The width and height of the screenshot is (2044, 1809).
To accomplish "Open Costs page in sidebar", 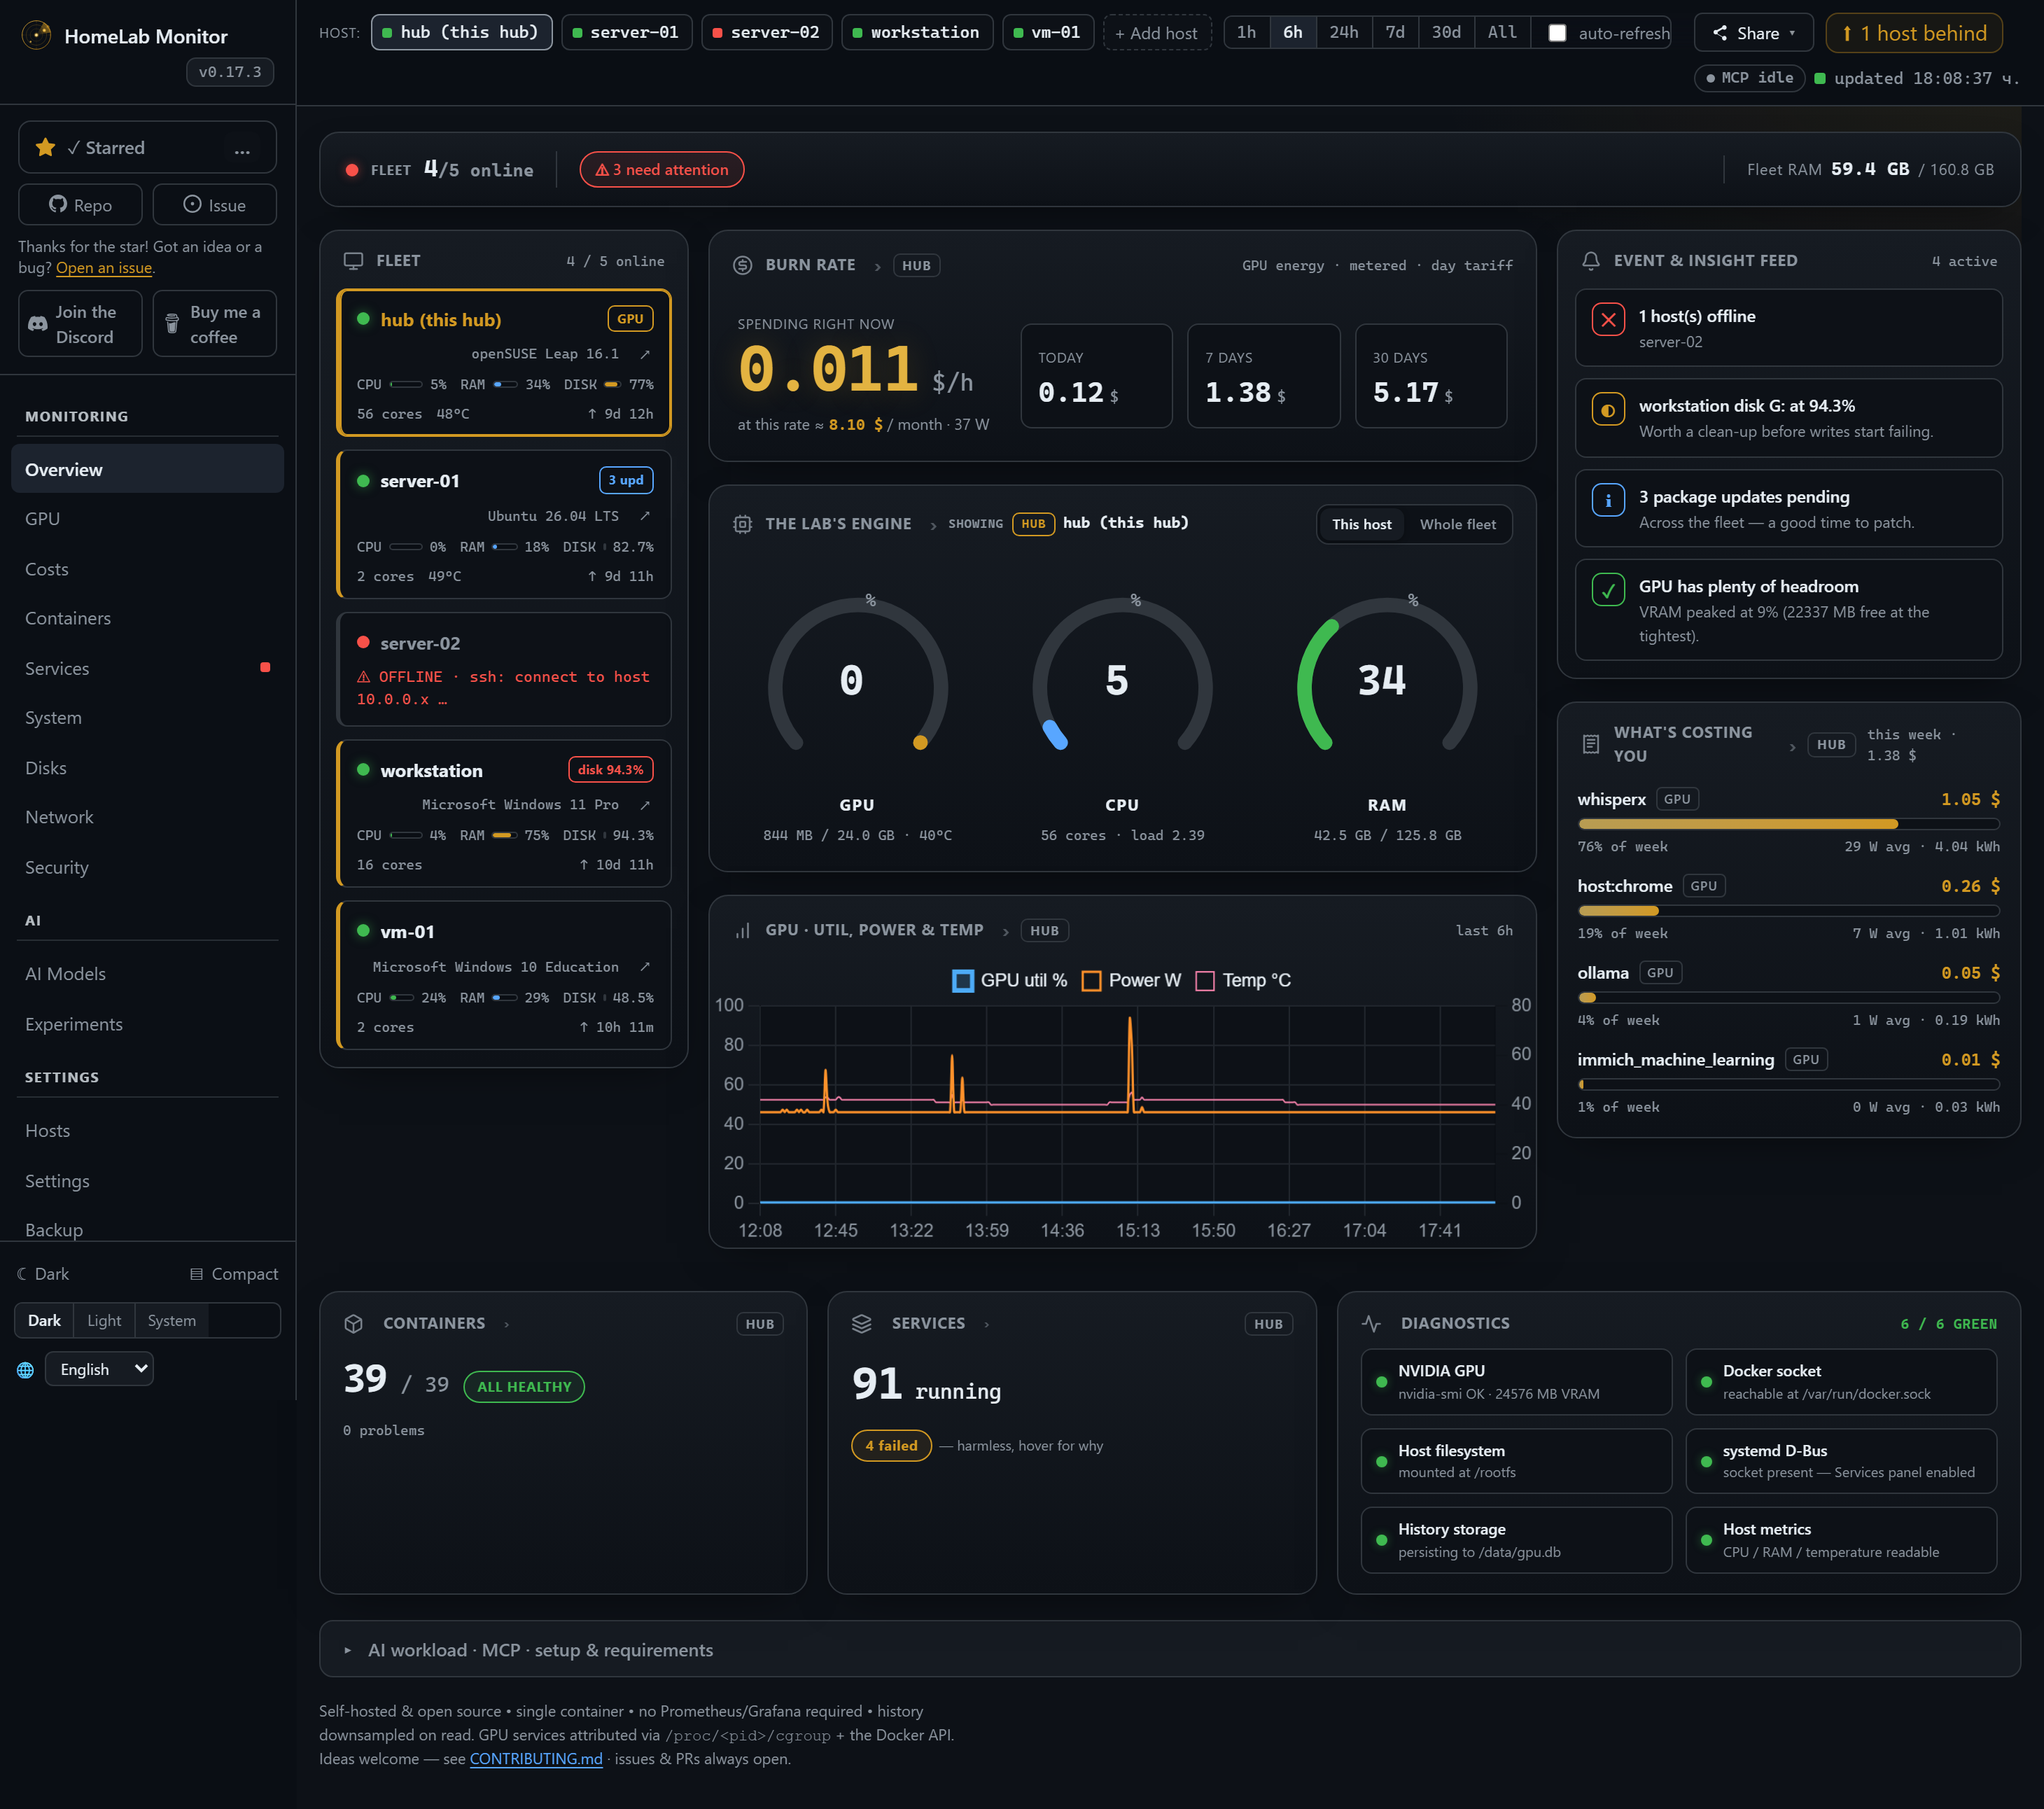I will pos(147,569).
